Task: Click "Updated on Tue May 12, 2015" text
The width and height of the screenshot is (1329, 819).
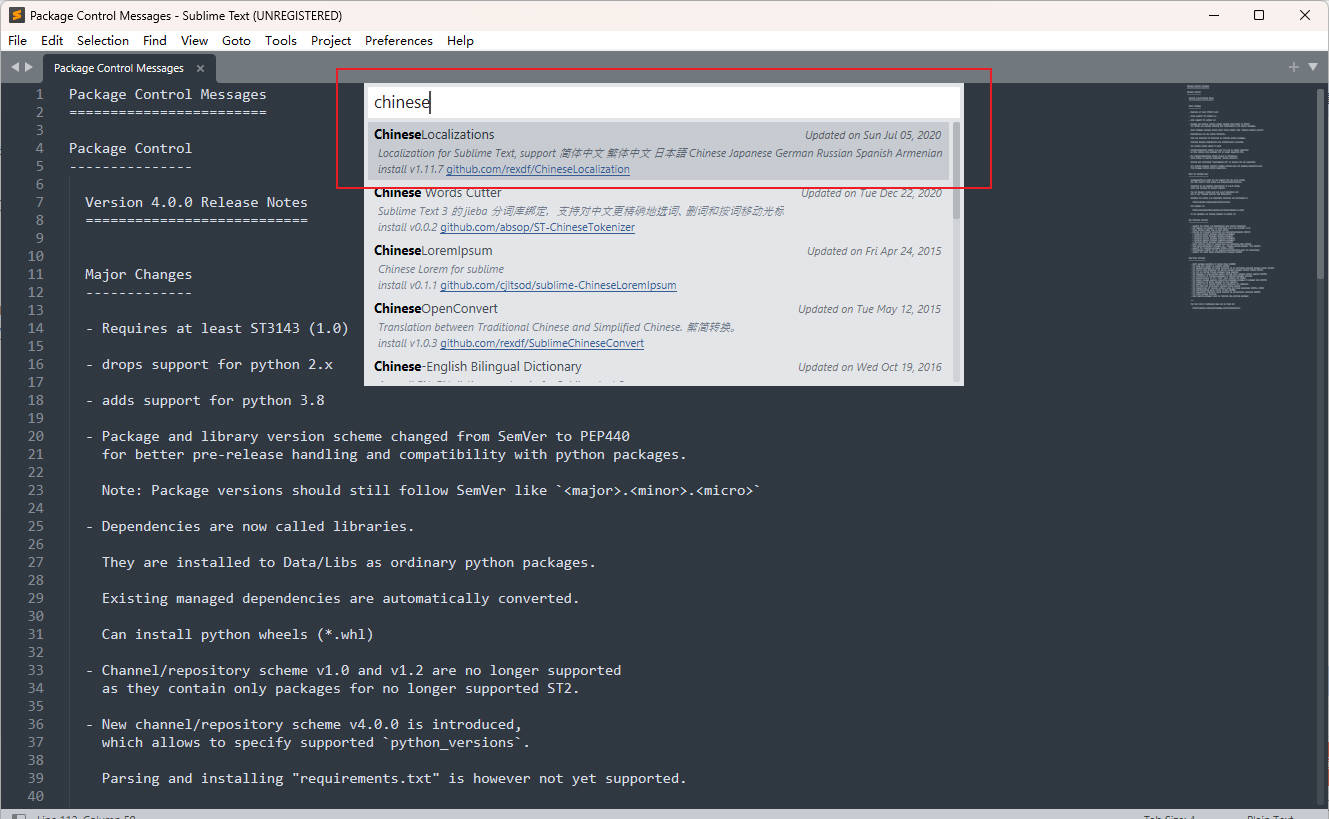Action: pos(869,309)
